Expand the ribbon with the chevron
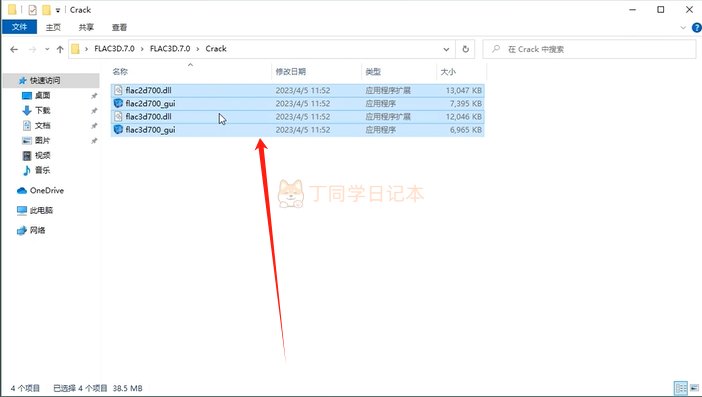Screen dimensions: 702x397 point(683,27)
